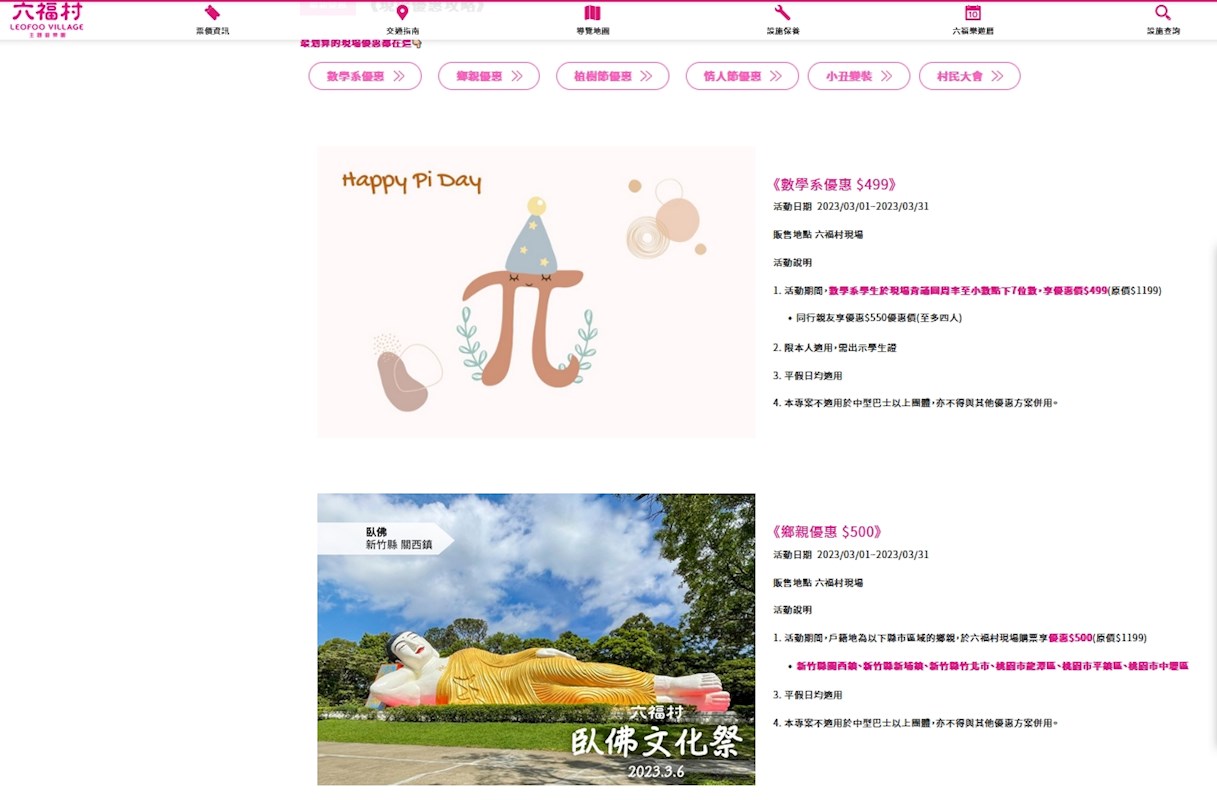Click 販售地點 六福村現場 under 鄉親優惠
1217x800 pixels.
tap(818, 583)
